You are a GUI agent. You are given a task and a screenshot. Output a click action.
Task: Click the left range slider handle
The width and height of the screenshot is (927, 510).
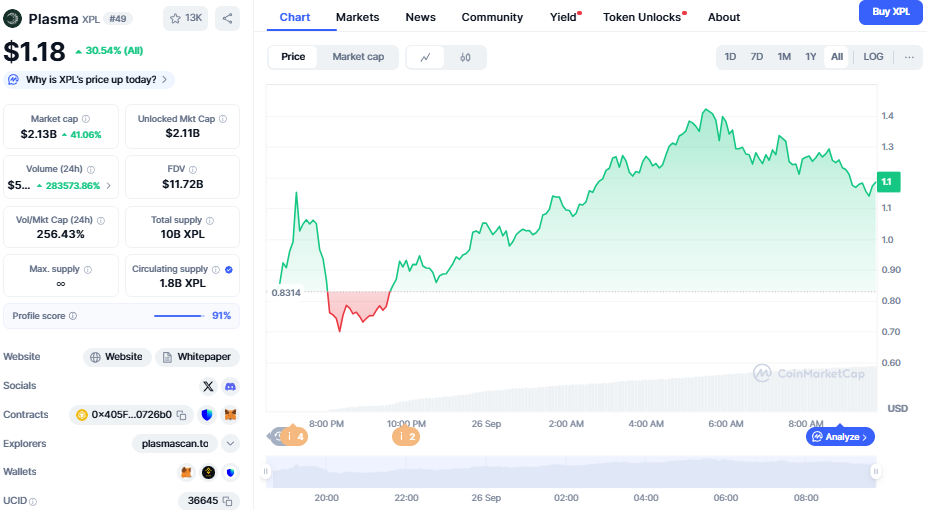(x=266, y=471)
